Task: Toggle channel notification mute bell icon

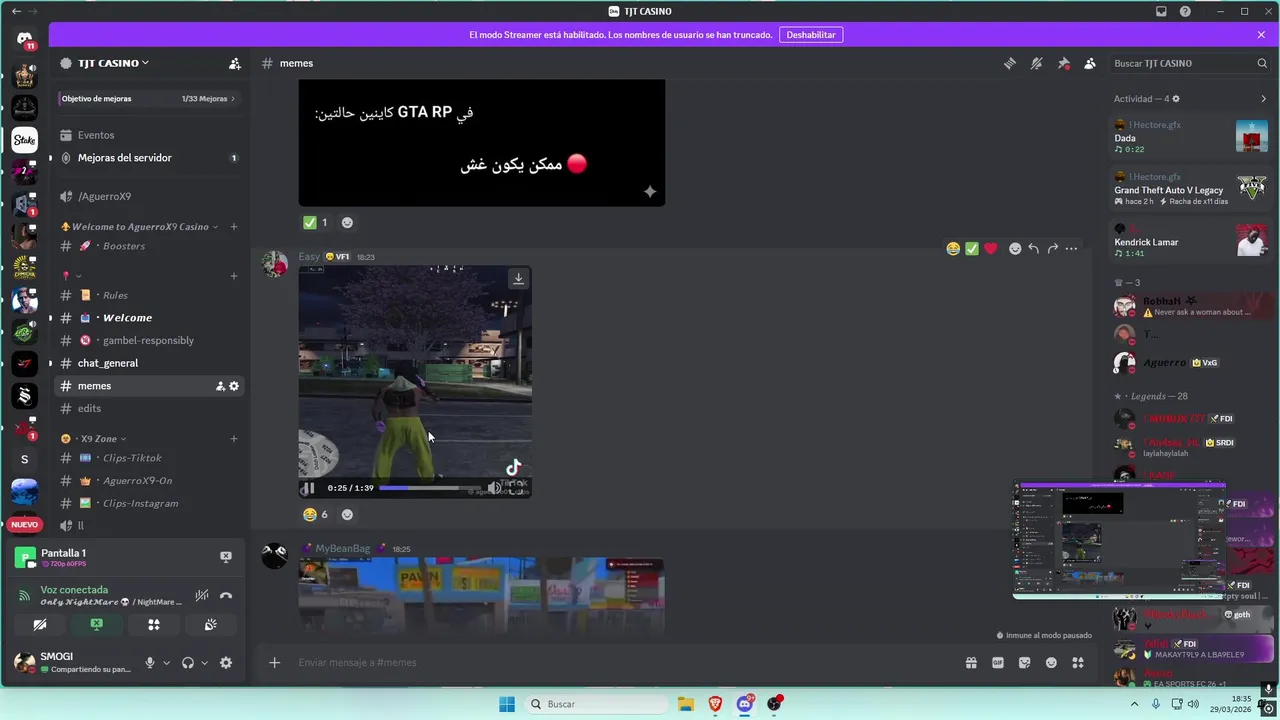Action: tap(1037, 63)
